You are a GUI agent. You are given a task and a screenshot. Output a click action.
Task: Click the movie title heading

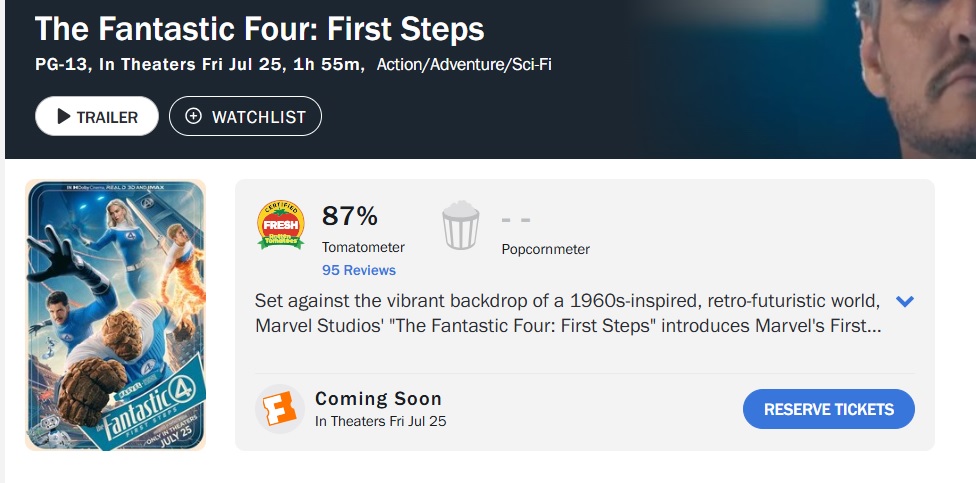pyautogui.click(x=259, y=28)
